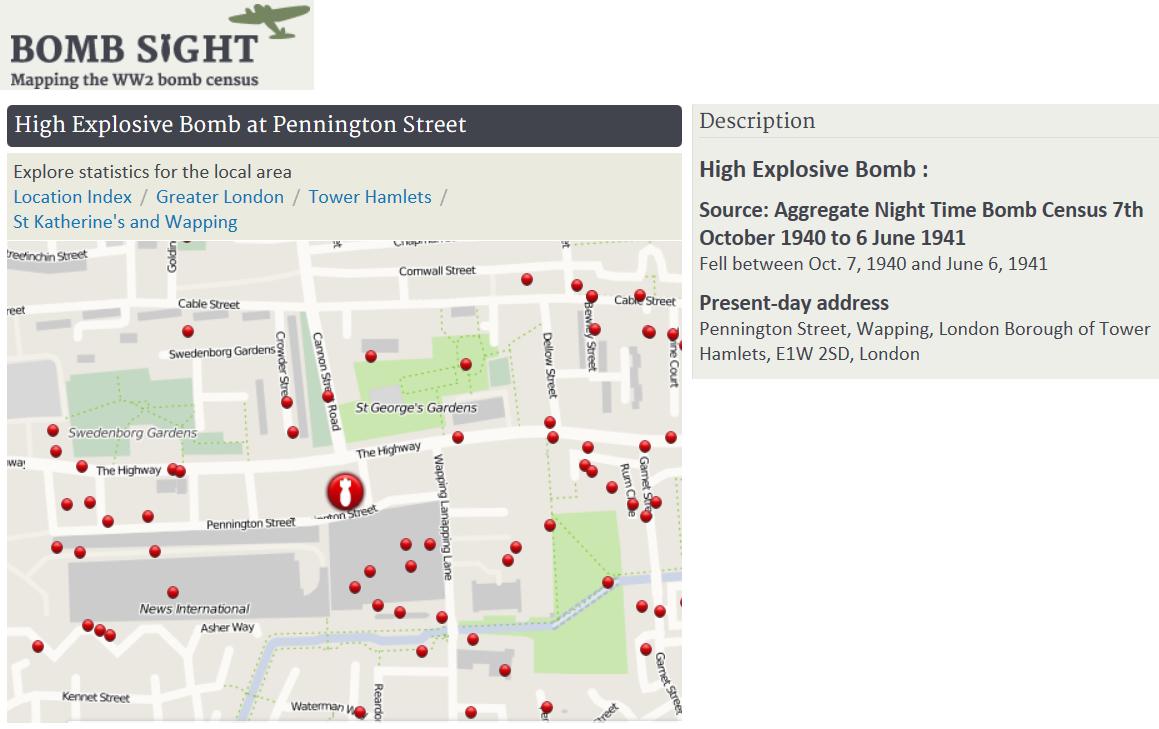Click the 'Source: Aggregate Night Time Bomb Census' text

pyautogui.click(x=921, y=223)
